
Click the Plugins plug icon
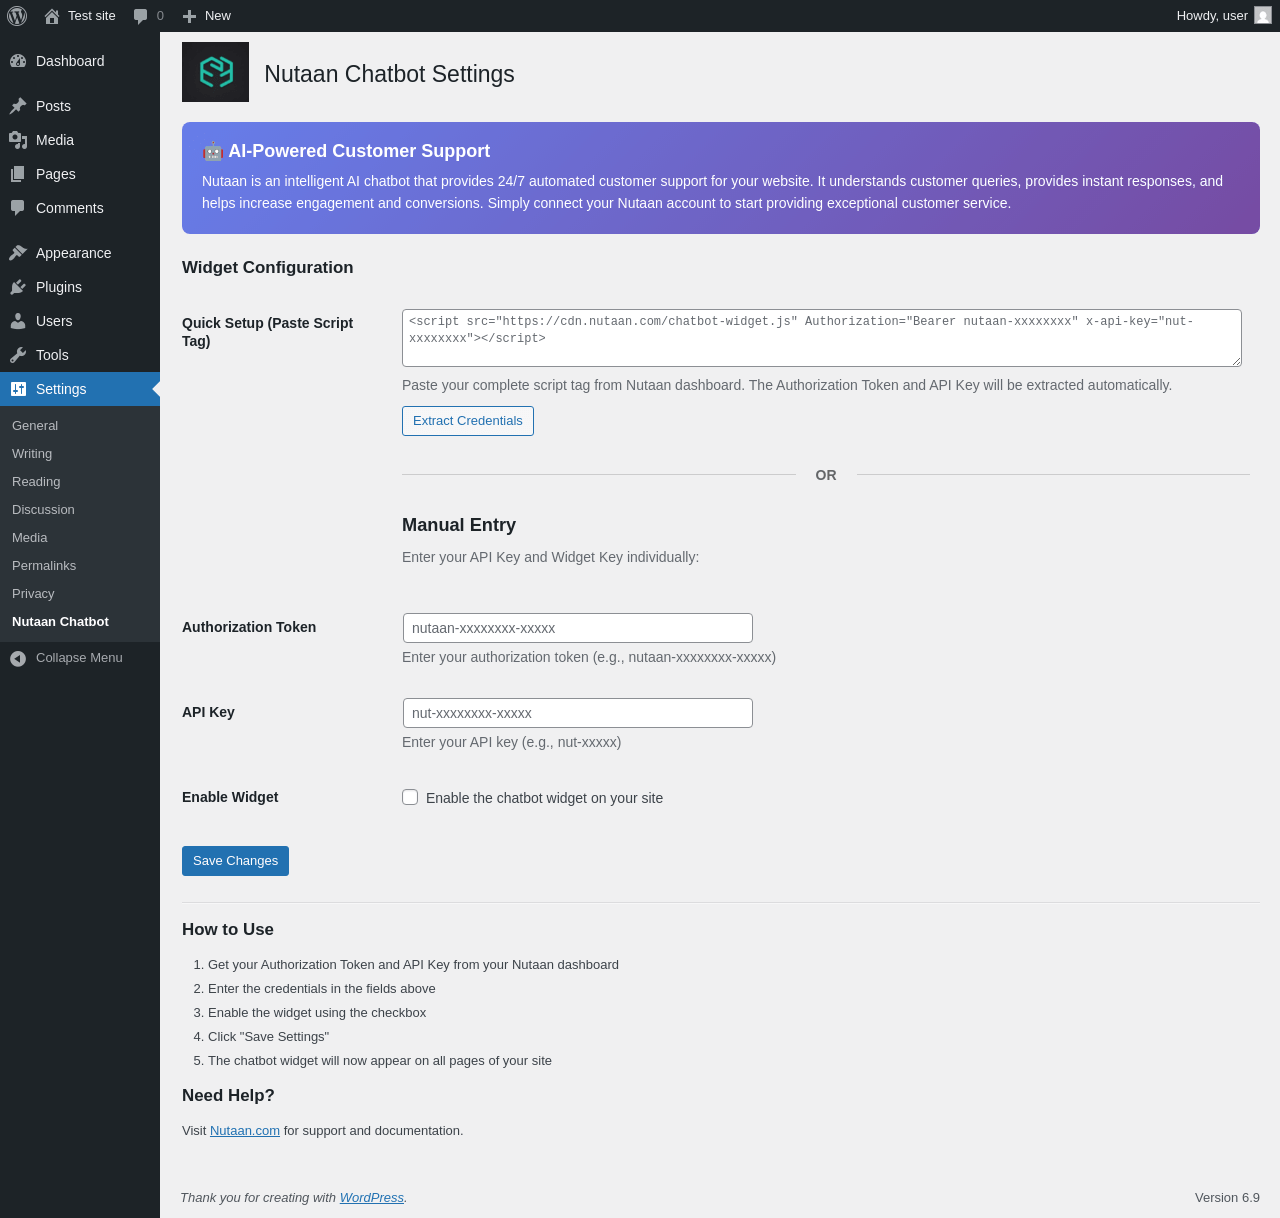coord(18,287)
